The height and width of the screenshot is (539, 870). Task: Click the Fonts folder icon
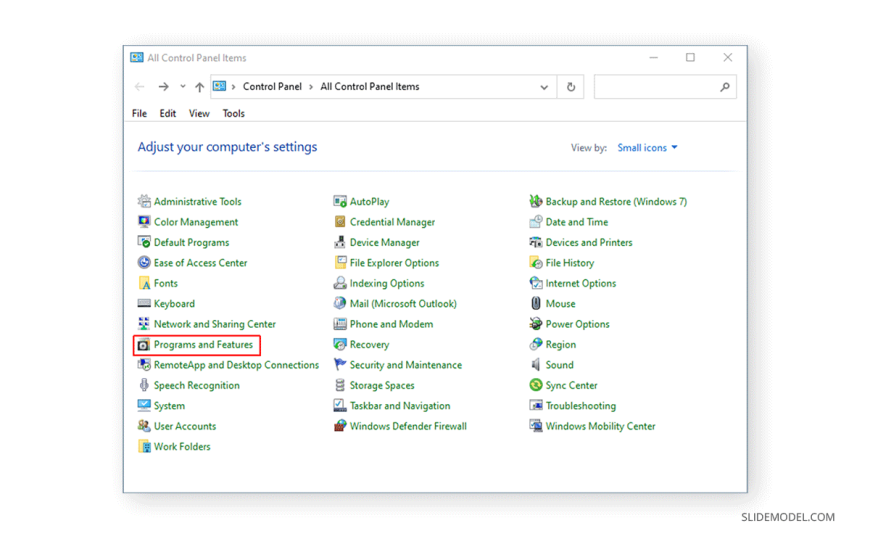tap(144, 283)
